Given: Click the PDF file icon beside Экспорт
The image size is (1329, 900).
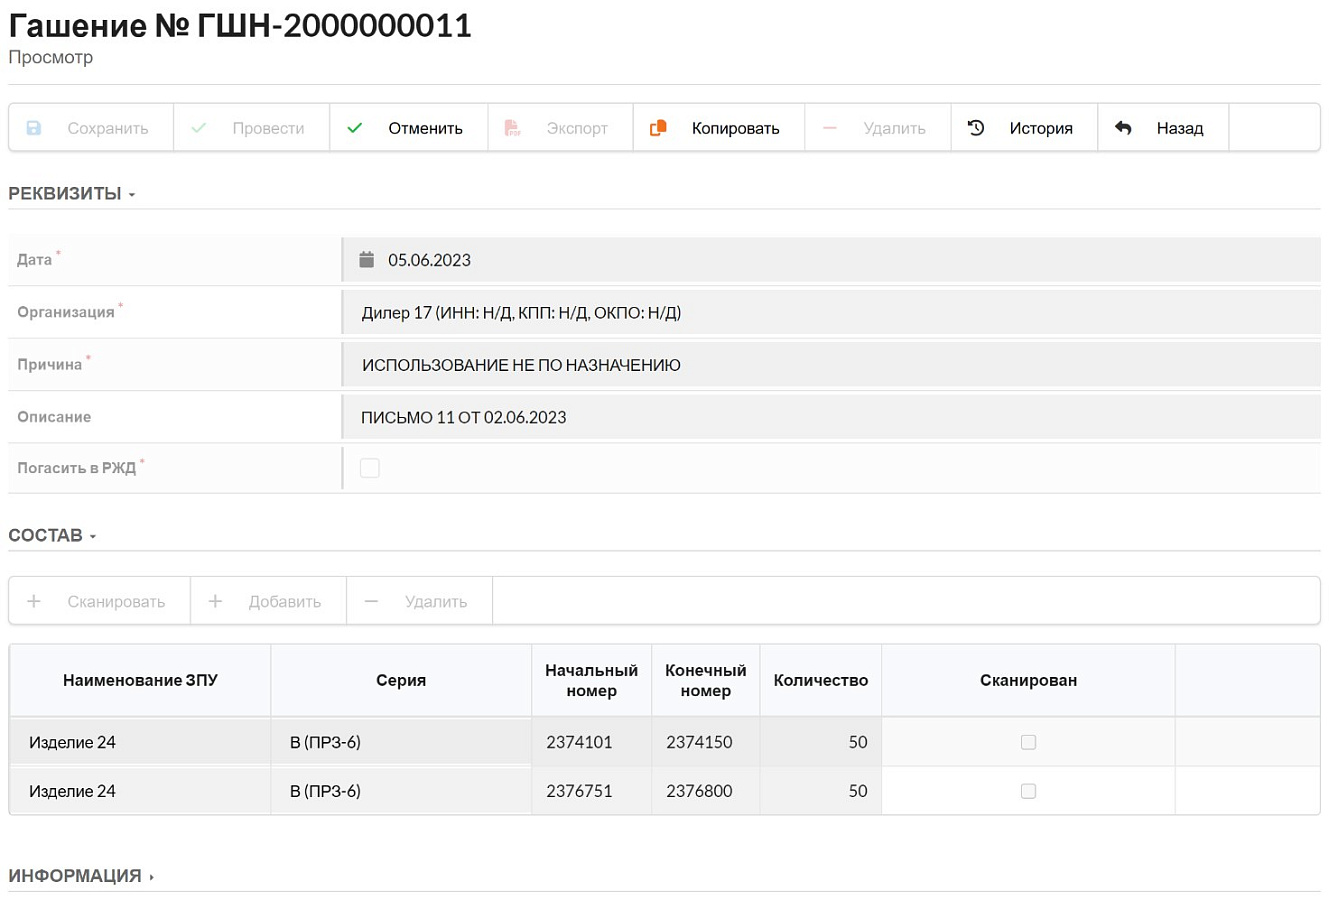Looking at the screenshot, I should [x=512, y=128].
